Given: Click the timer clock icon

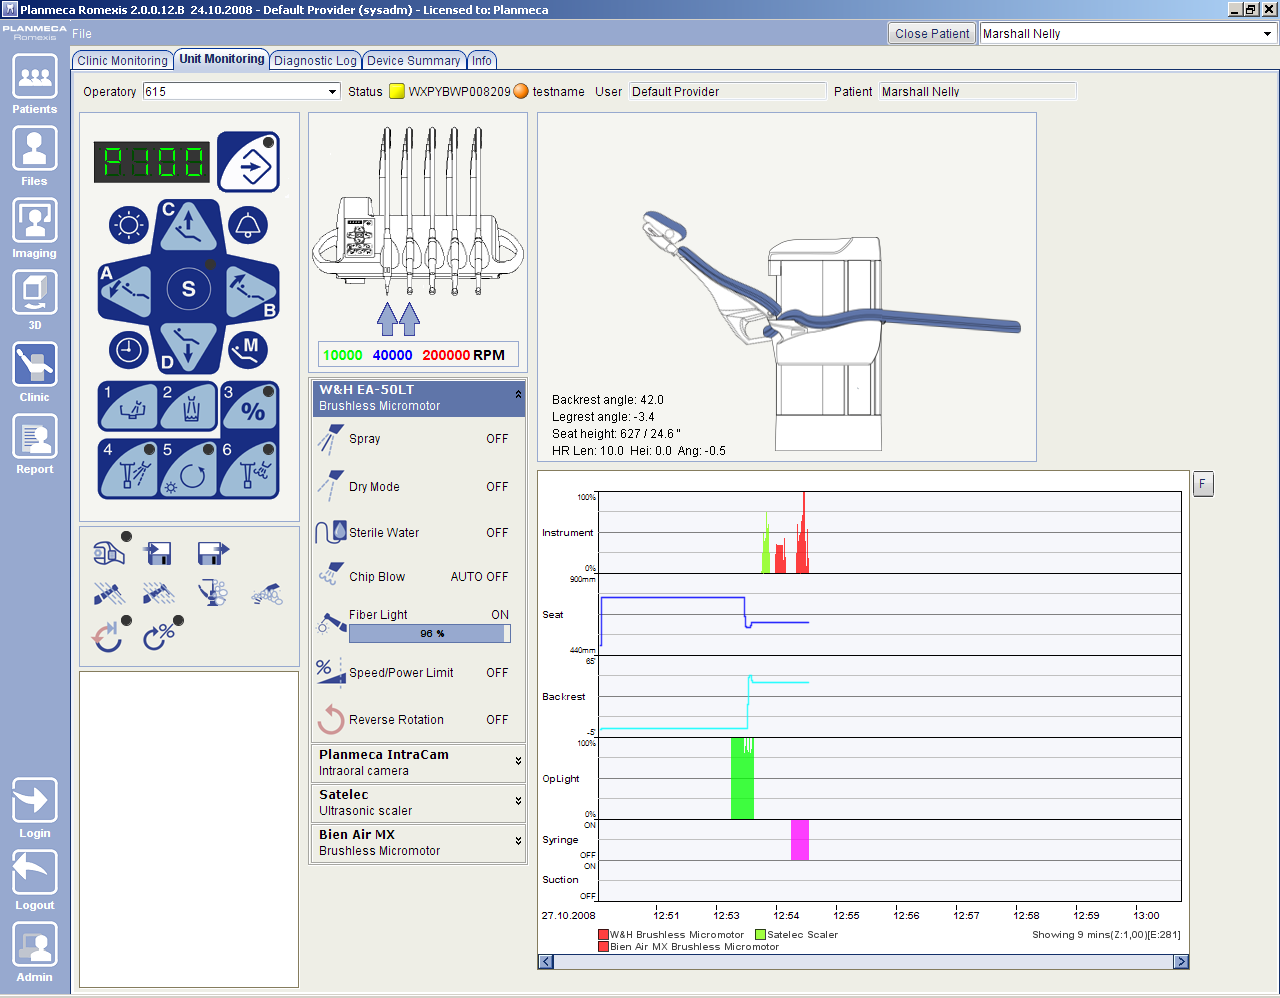Looking at the screenshot, I should (128, 350).
